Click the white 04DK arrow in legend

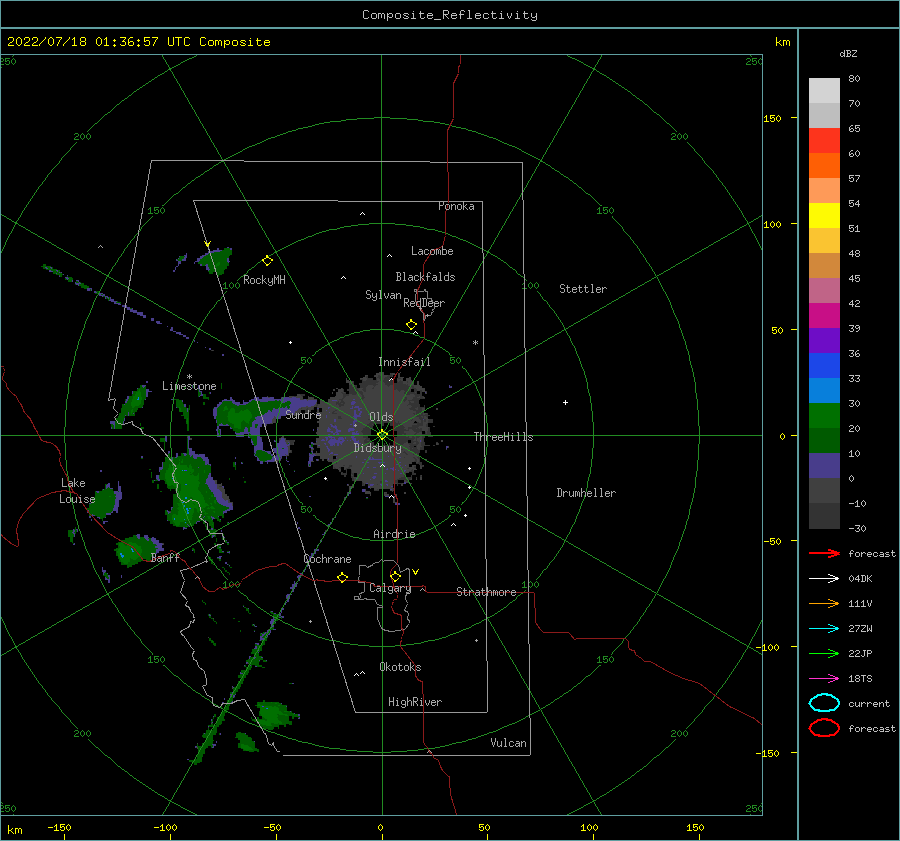click(x=824, y=578)
